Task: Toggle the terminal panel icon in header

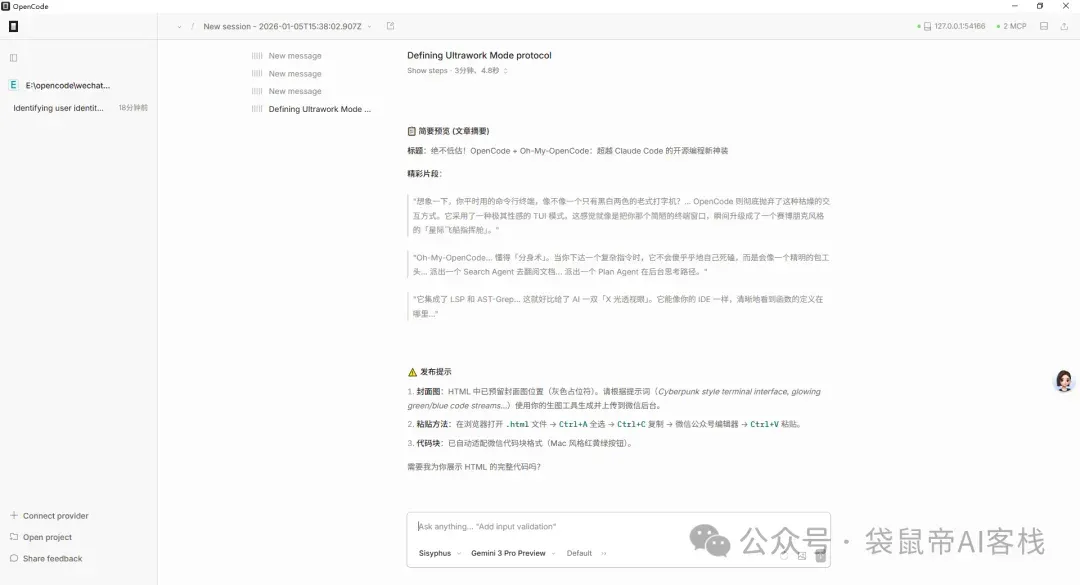Action: (1044, 26)
